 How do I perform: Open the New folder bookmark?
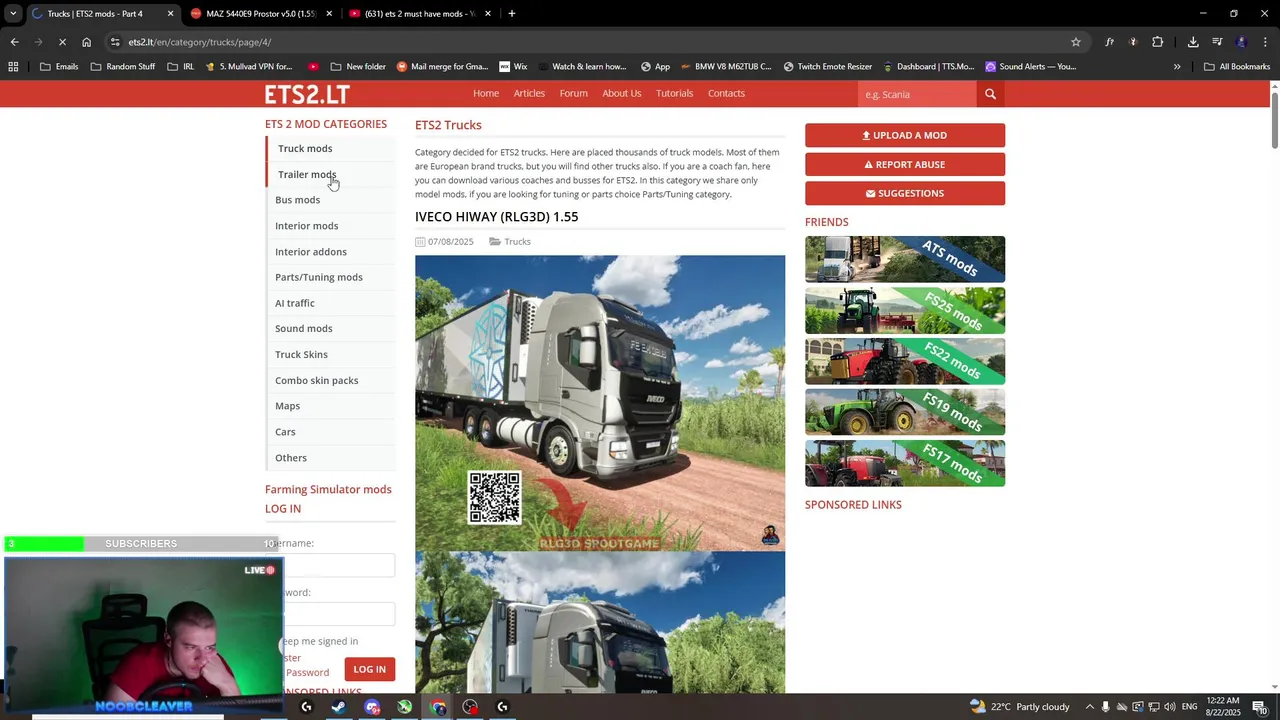[x=358, y=67]
